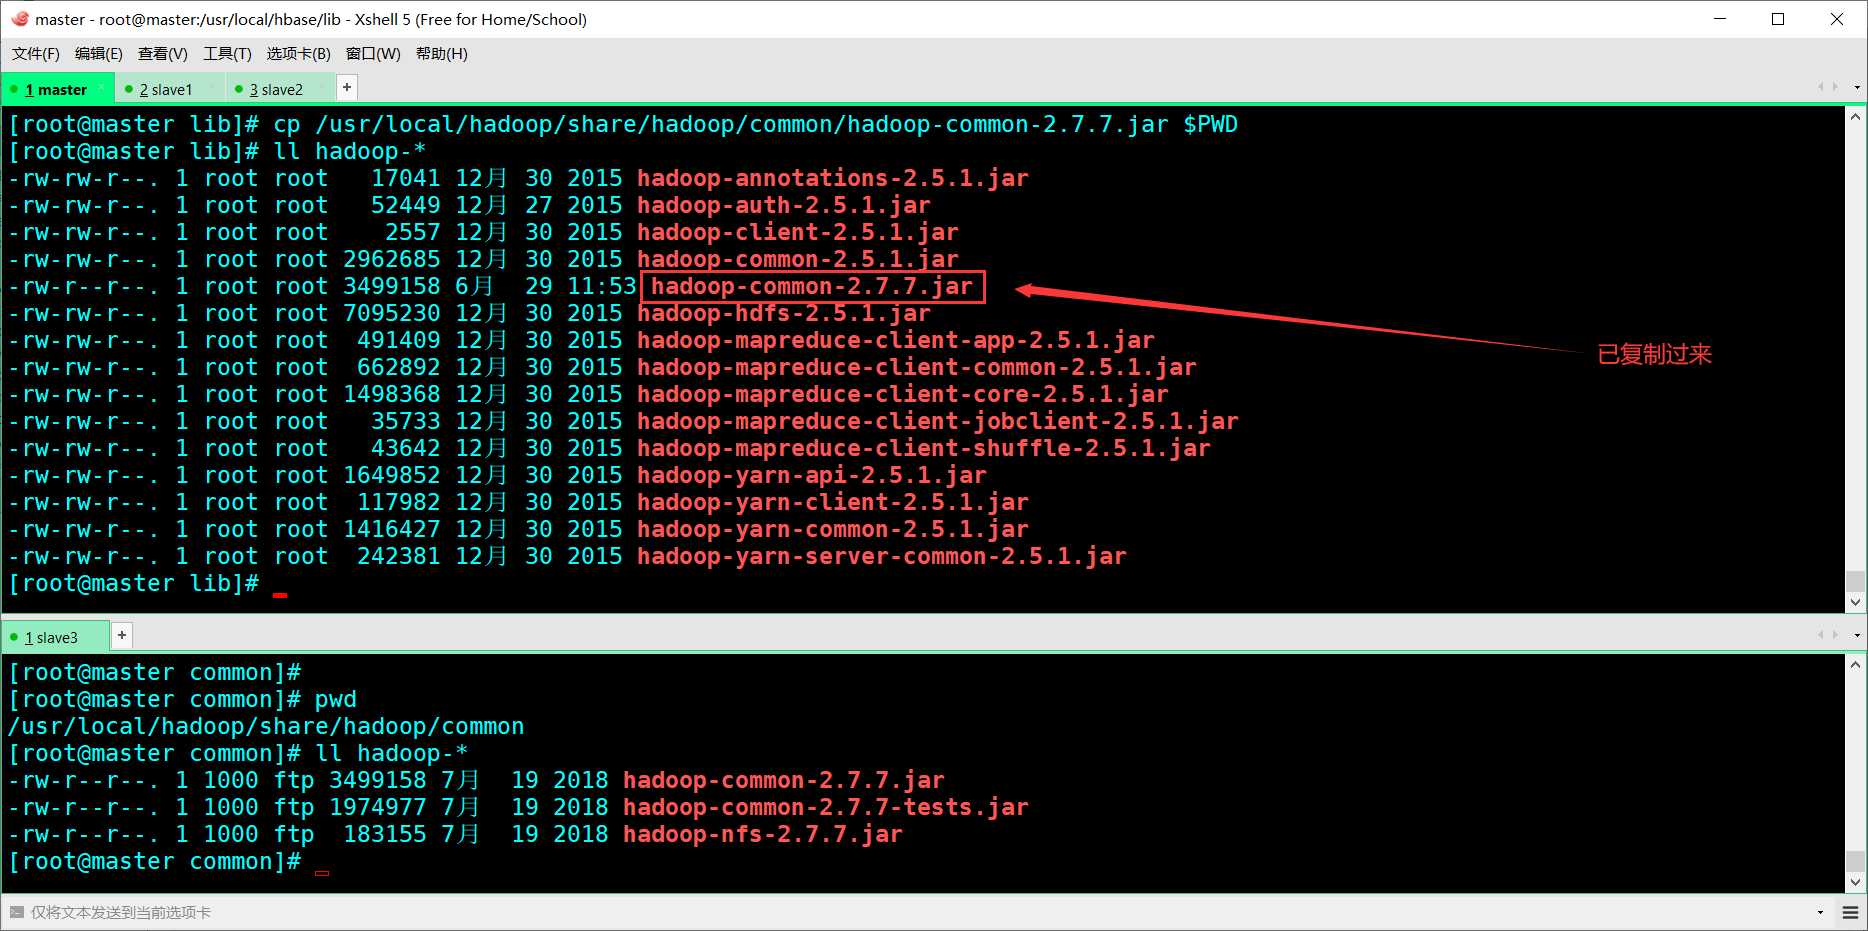
Task: Add a new tab next to slave2
Action: [347, 88]
